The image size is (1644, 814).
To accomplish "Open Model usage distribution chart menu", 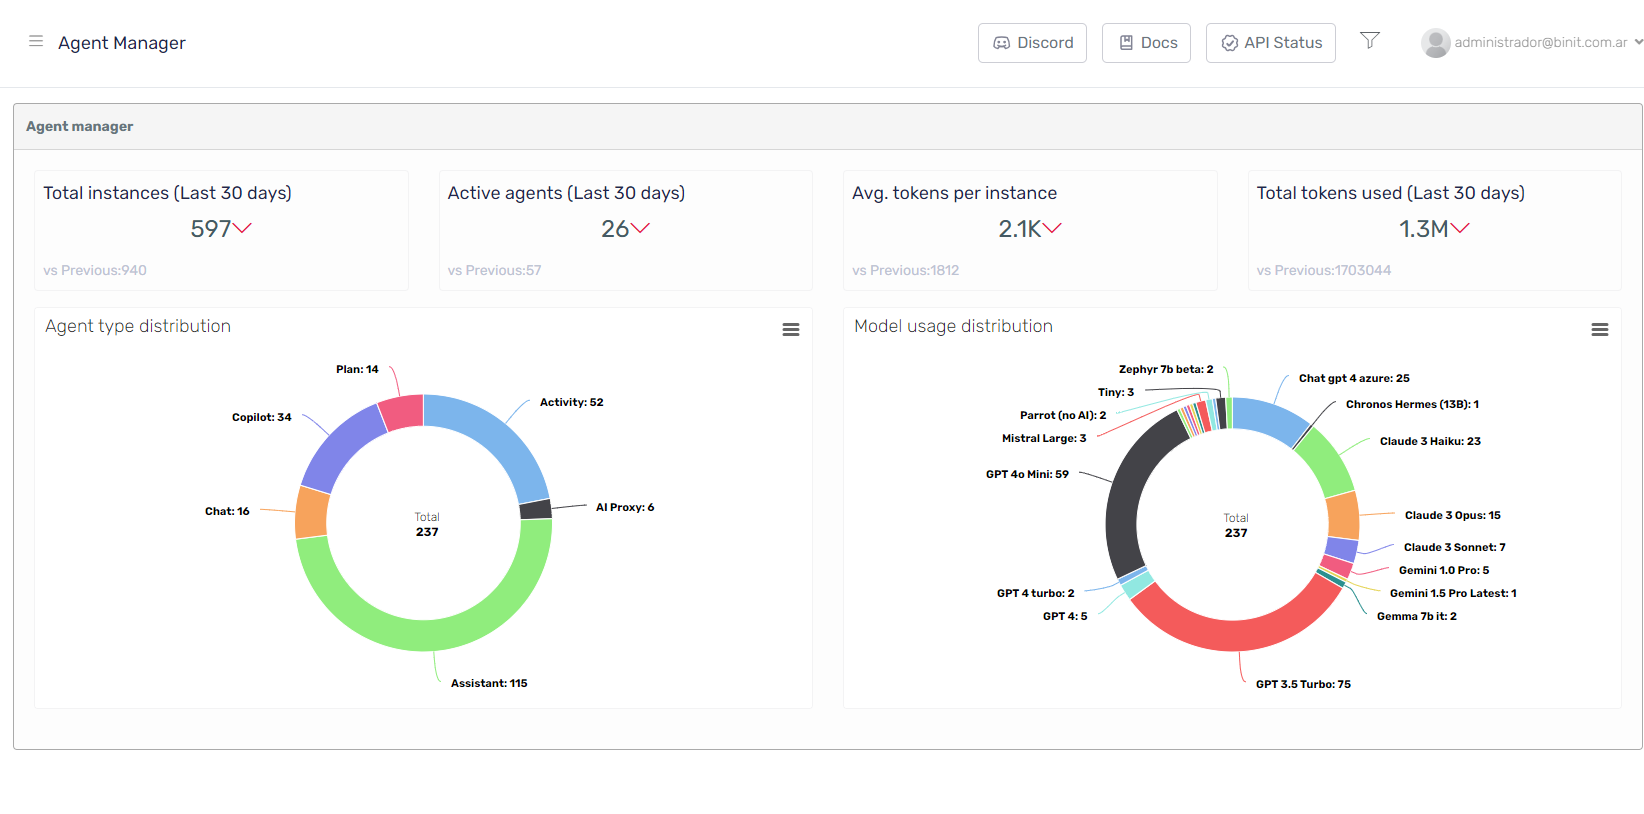I will 1600,329.
